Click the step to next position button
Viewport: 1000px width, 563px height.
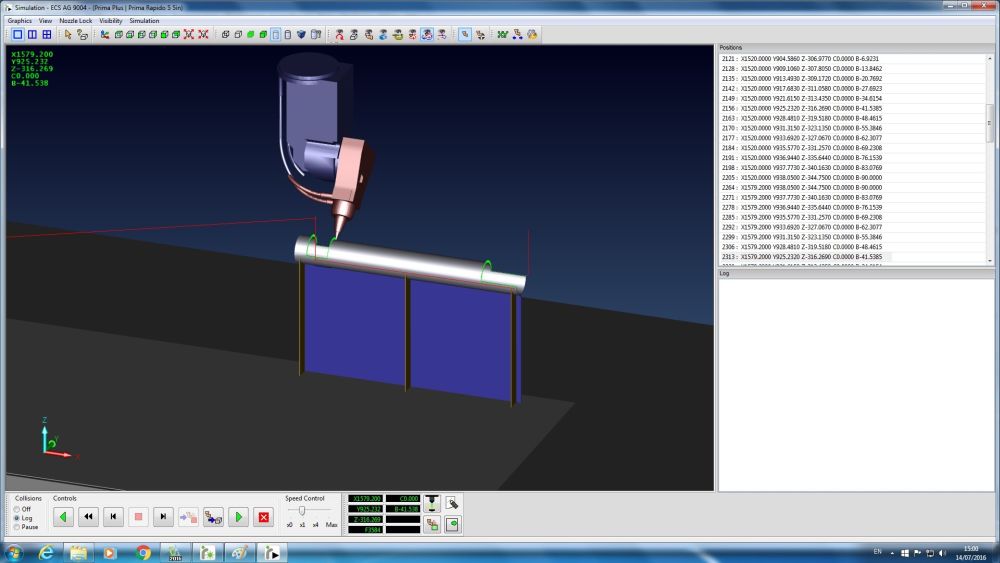tap(164, 517)
